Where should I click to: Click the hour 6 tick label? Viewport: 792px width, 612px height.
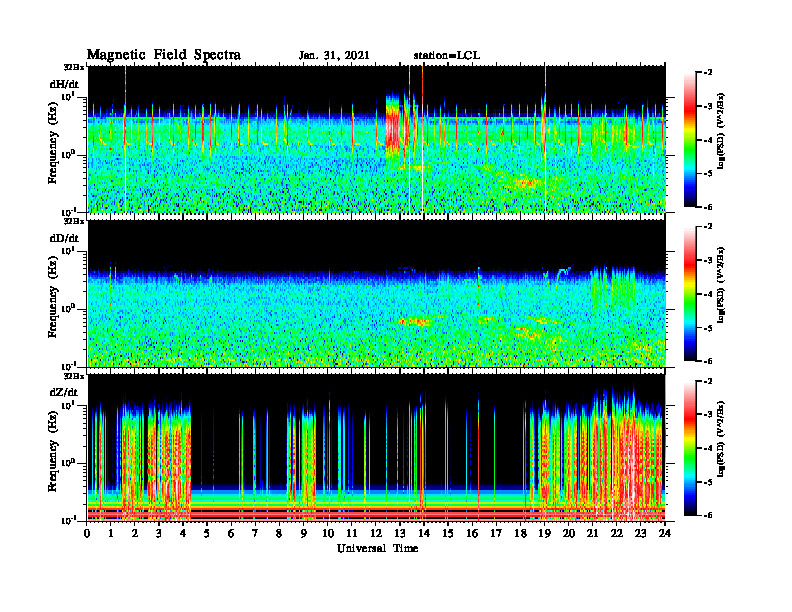pos(231,533)
